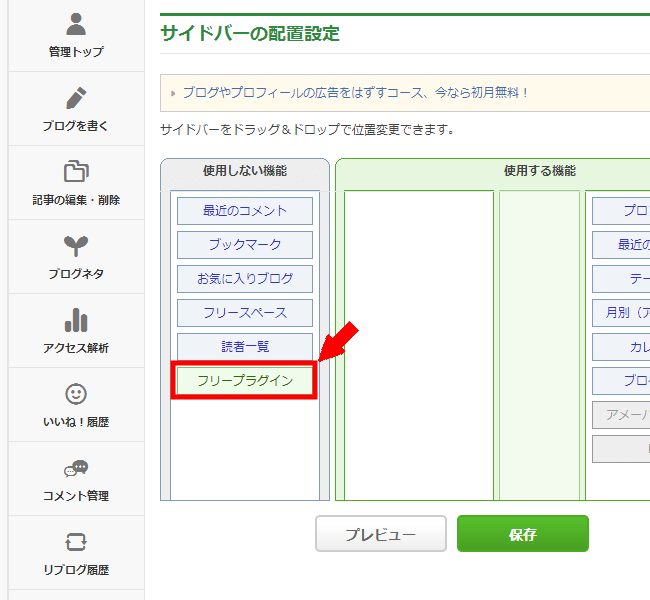Select the フリースペース module
Viewport: 650px width, 600px height.
245,313
